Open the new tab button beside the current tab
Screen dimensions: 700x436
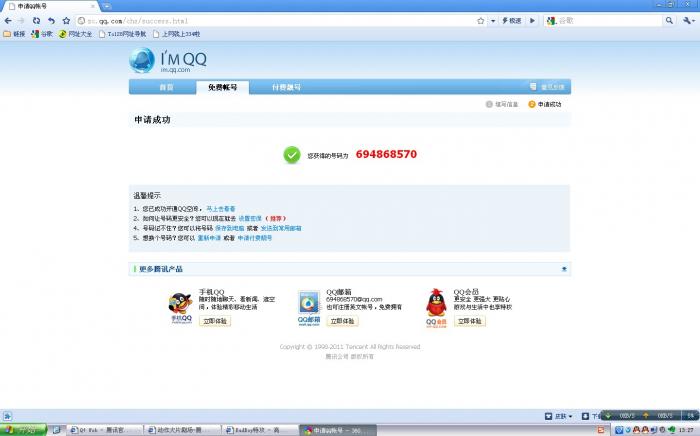(106, 6)
